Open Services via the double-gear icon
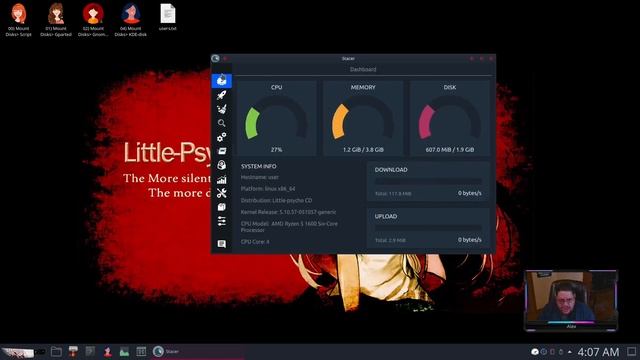The height and width of the screenshot is (360, 640). tap(222, 137)
